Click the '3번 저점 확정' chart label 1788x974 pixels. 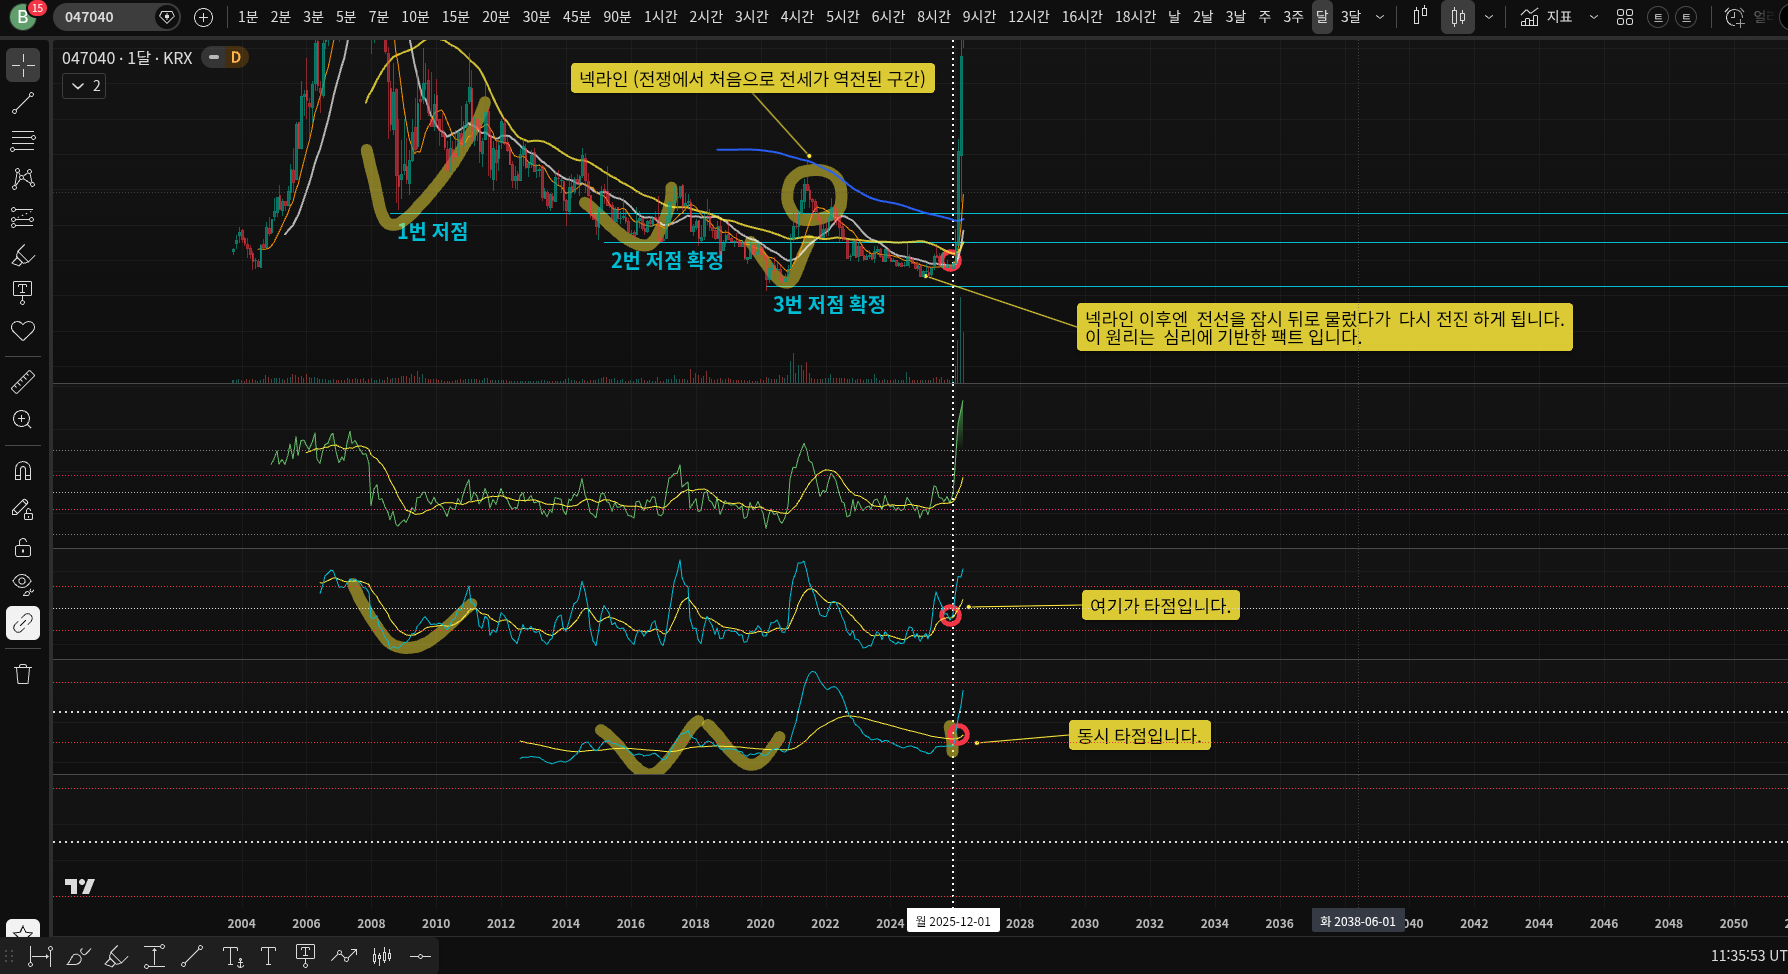(829, 304)
